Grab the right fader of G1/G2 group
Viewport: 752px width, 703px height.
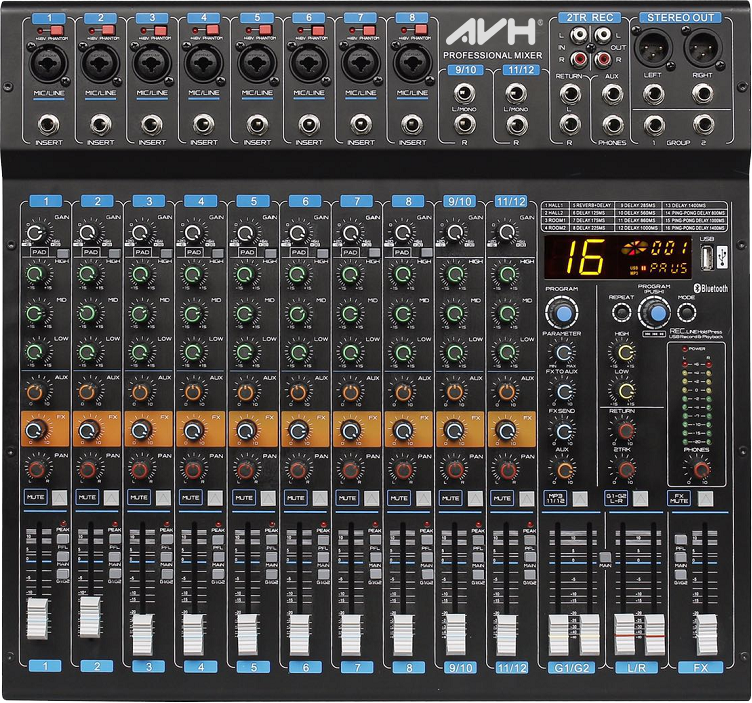coord(589,634)
